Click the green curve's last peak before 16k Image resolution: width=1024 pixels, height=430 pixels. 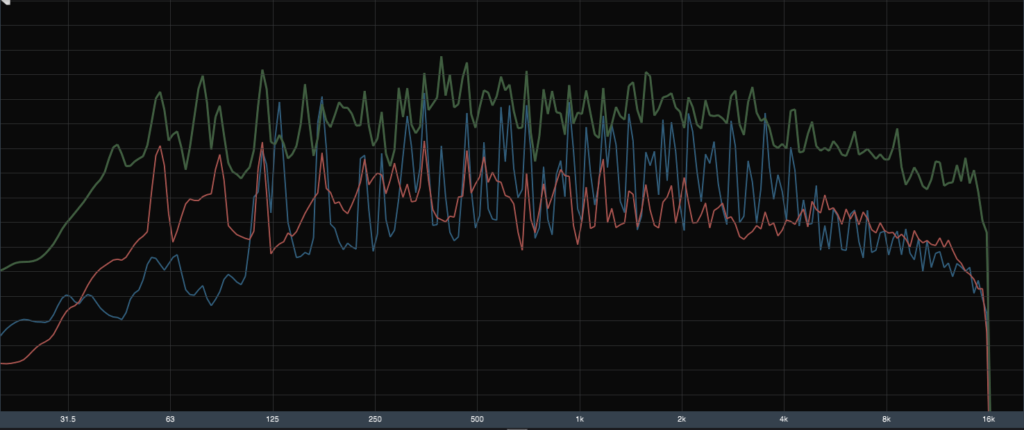coord(967,160)
